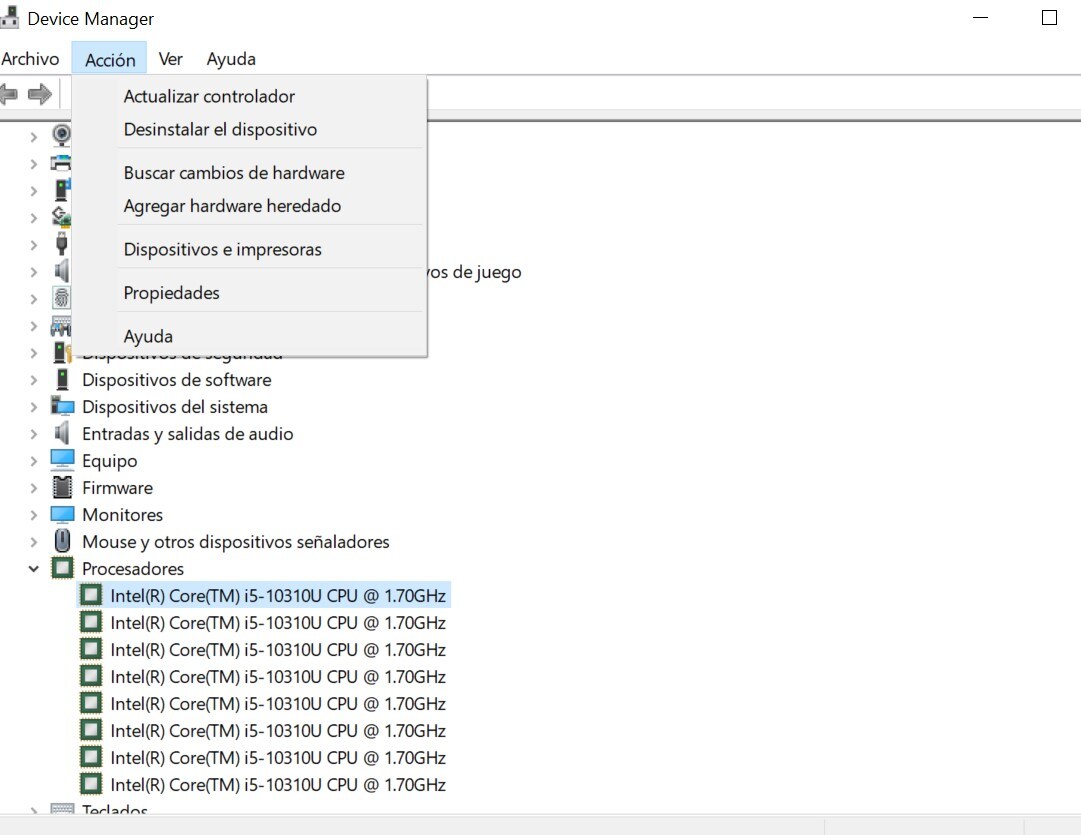The width and height of the screenshot is (1081, 835).
Task: Select the tower with key security devices icon
Action: point(62,352)
